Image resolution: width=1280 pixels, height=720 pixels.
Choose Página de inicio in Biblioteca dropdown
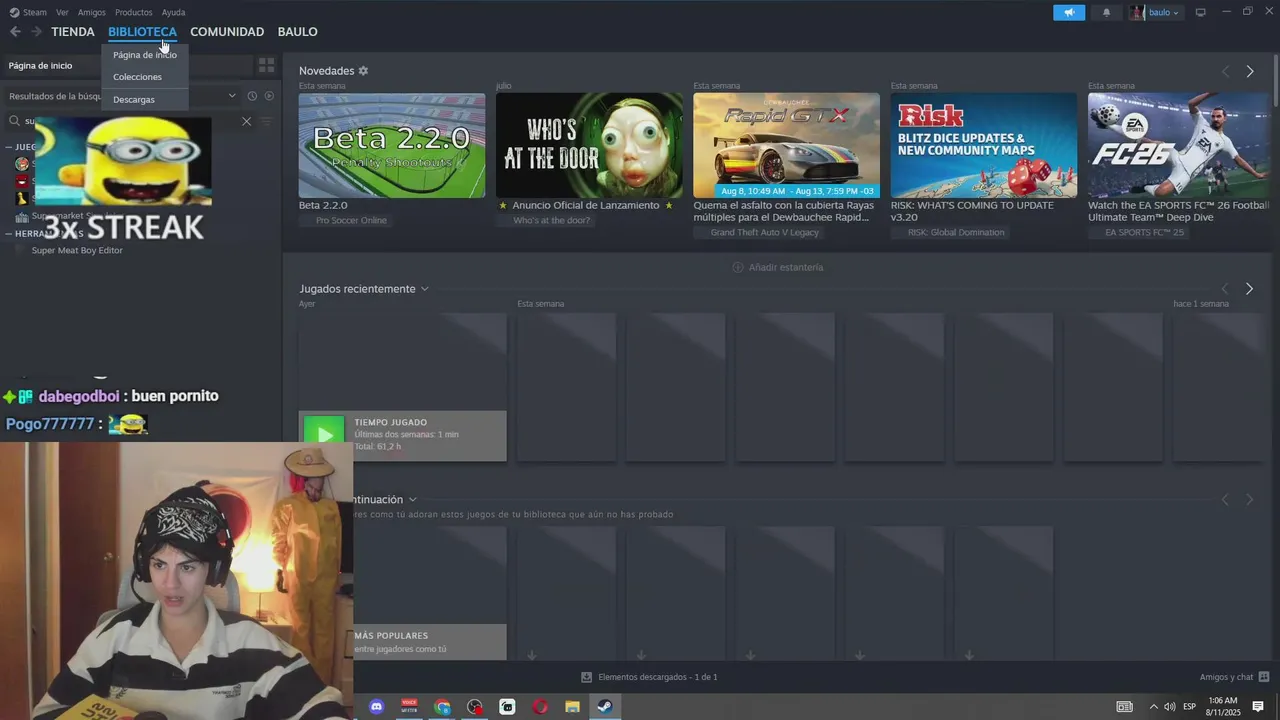[x=145, y=55]
